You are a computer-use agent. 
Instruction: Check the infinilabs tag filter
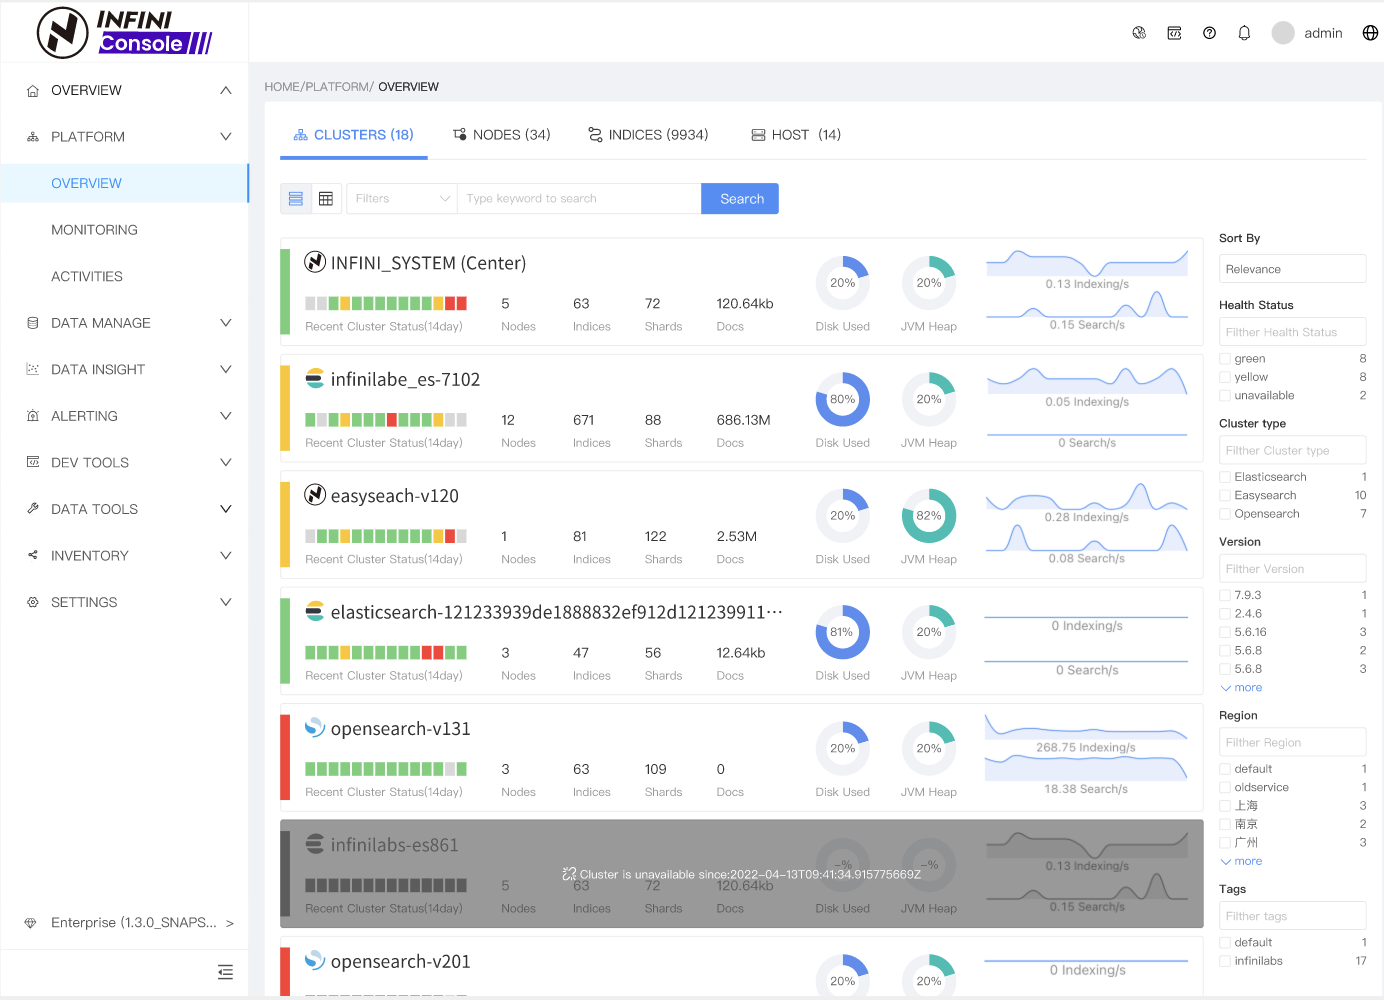[1225, 961]
